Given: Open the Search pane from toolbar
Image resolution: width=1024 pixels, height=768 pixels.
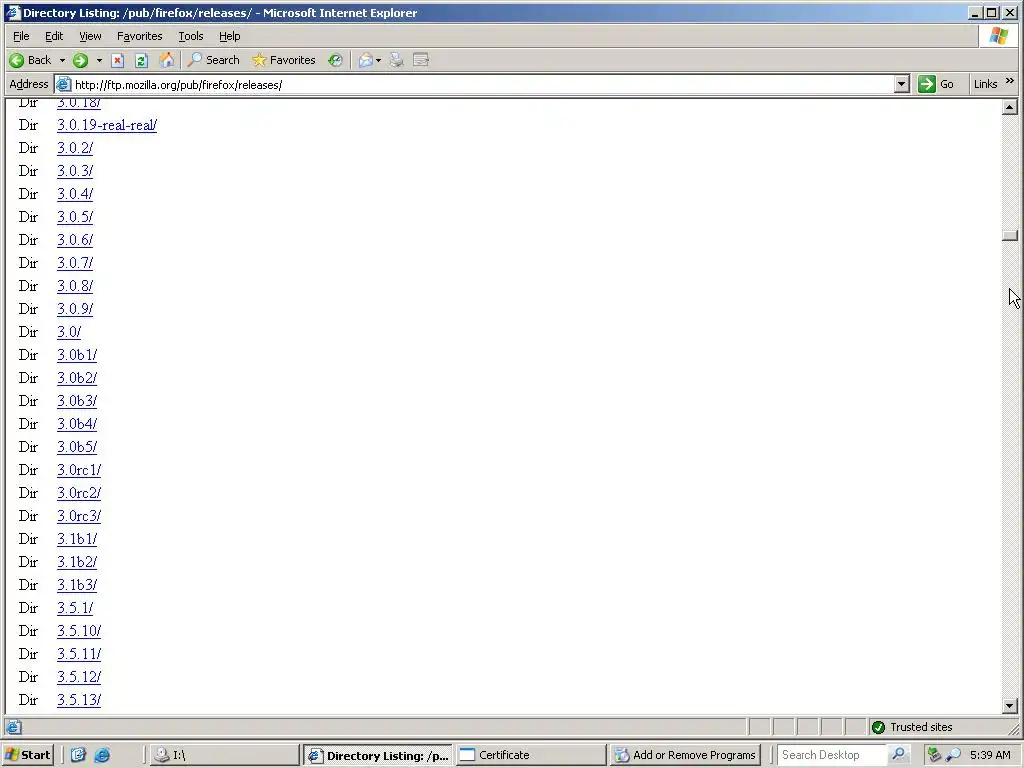Looking at the screenshot, I should tap(214, 60).
